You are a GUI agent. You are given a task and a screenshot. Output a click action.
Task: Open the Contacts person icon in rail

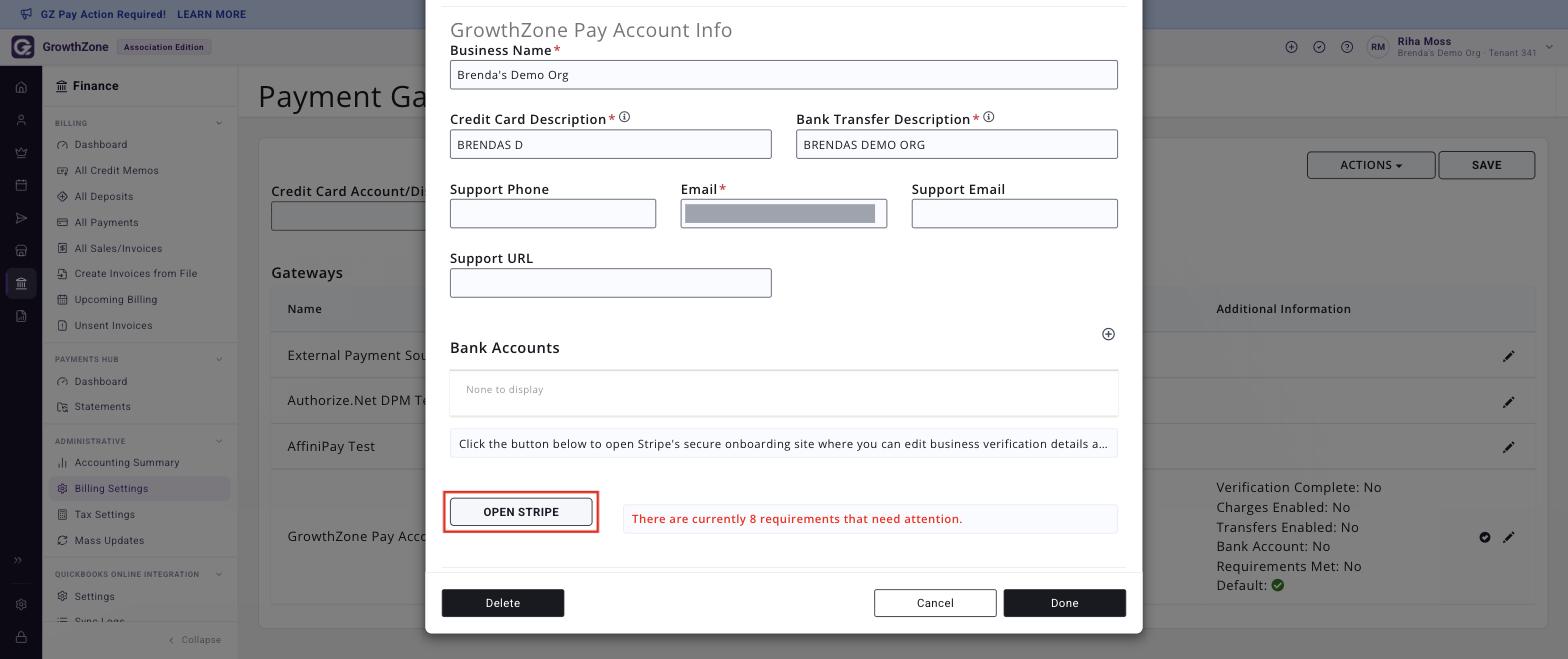(x=21, y=120)
